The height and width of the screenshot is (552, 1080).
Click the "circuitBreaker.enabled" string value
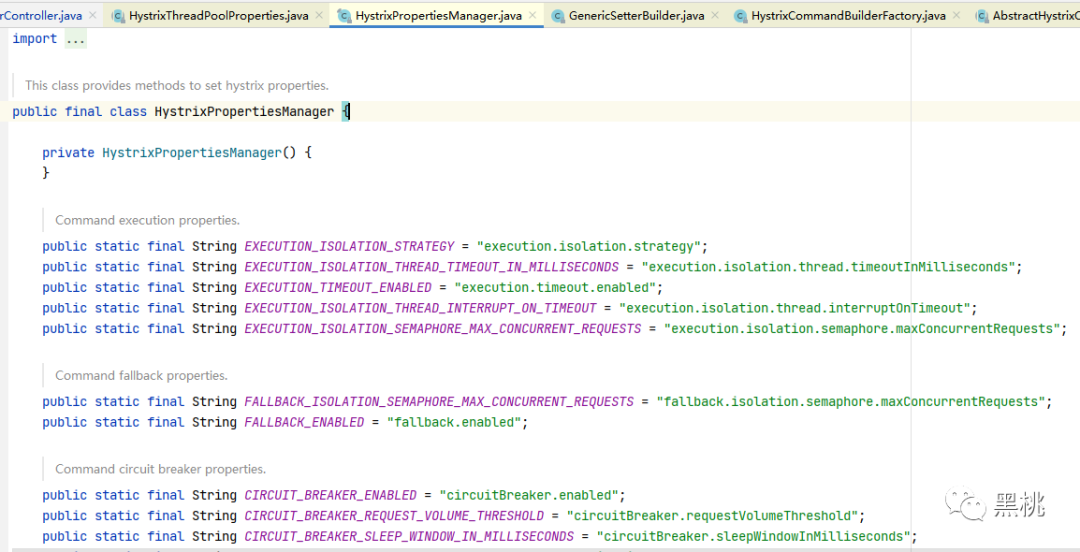coord(529,495)
